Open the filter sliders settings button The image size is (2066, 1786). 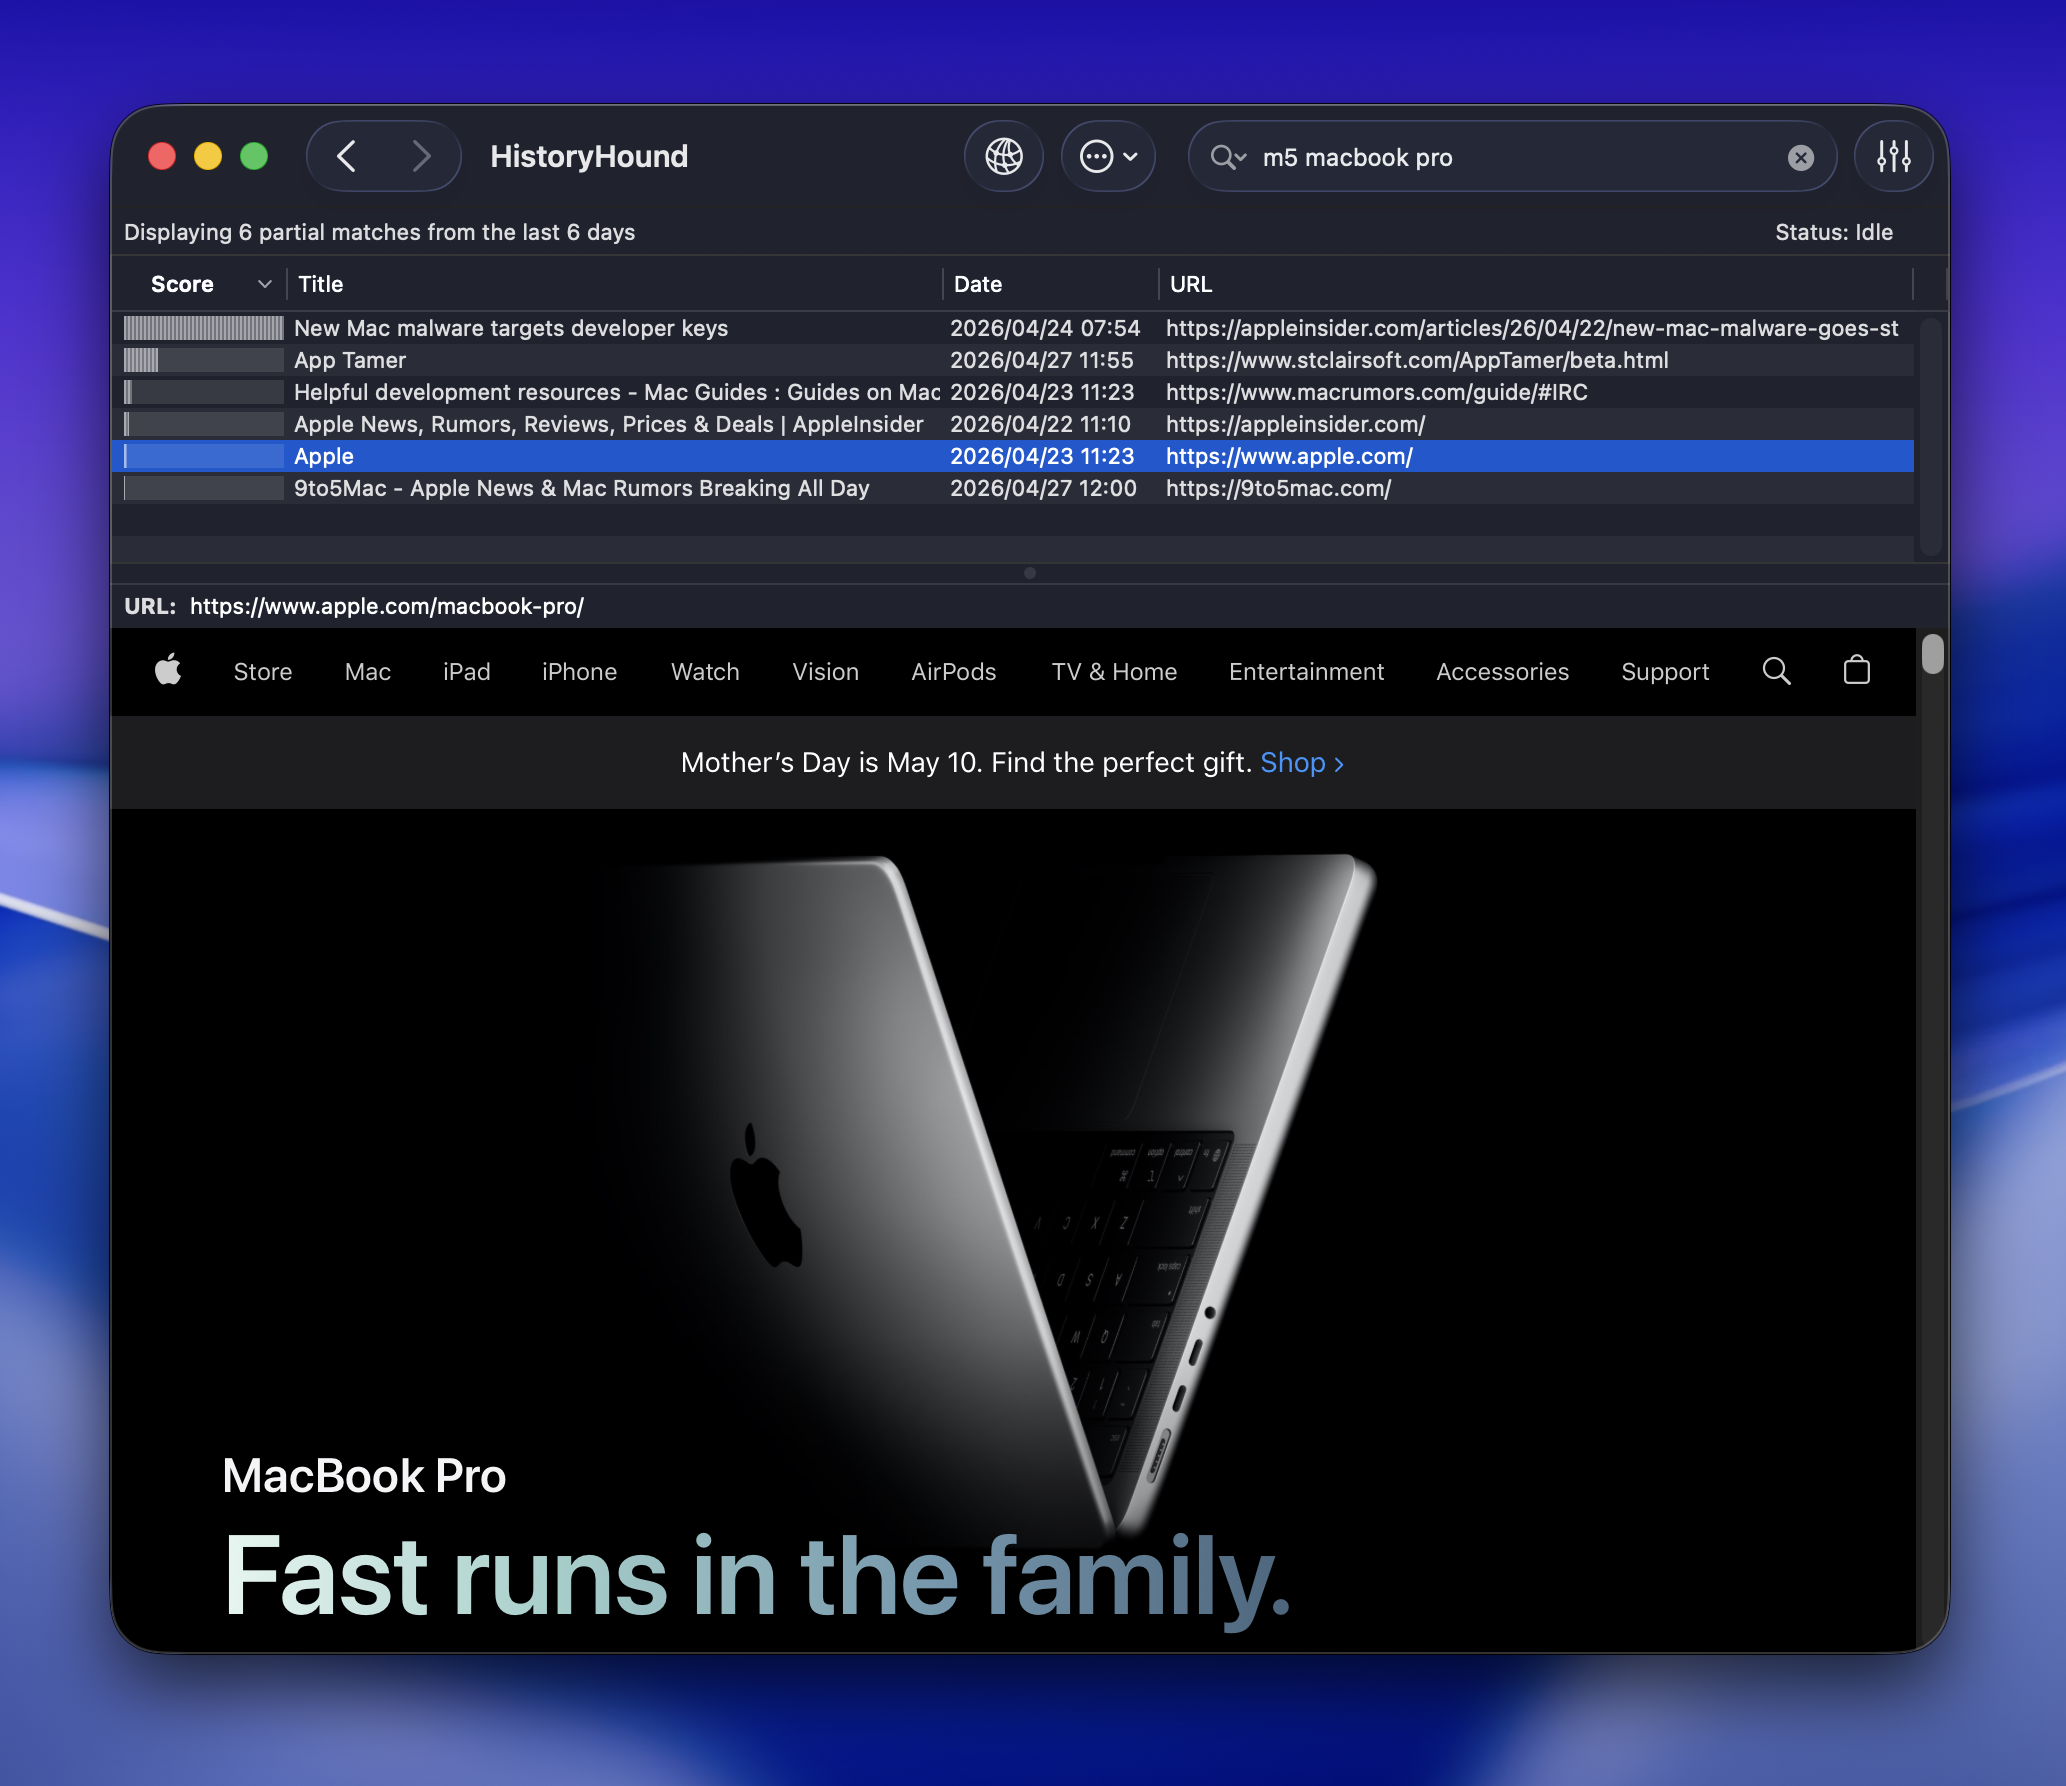coord(1893,157)
